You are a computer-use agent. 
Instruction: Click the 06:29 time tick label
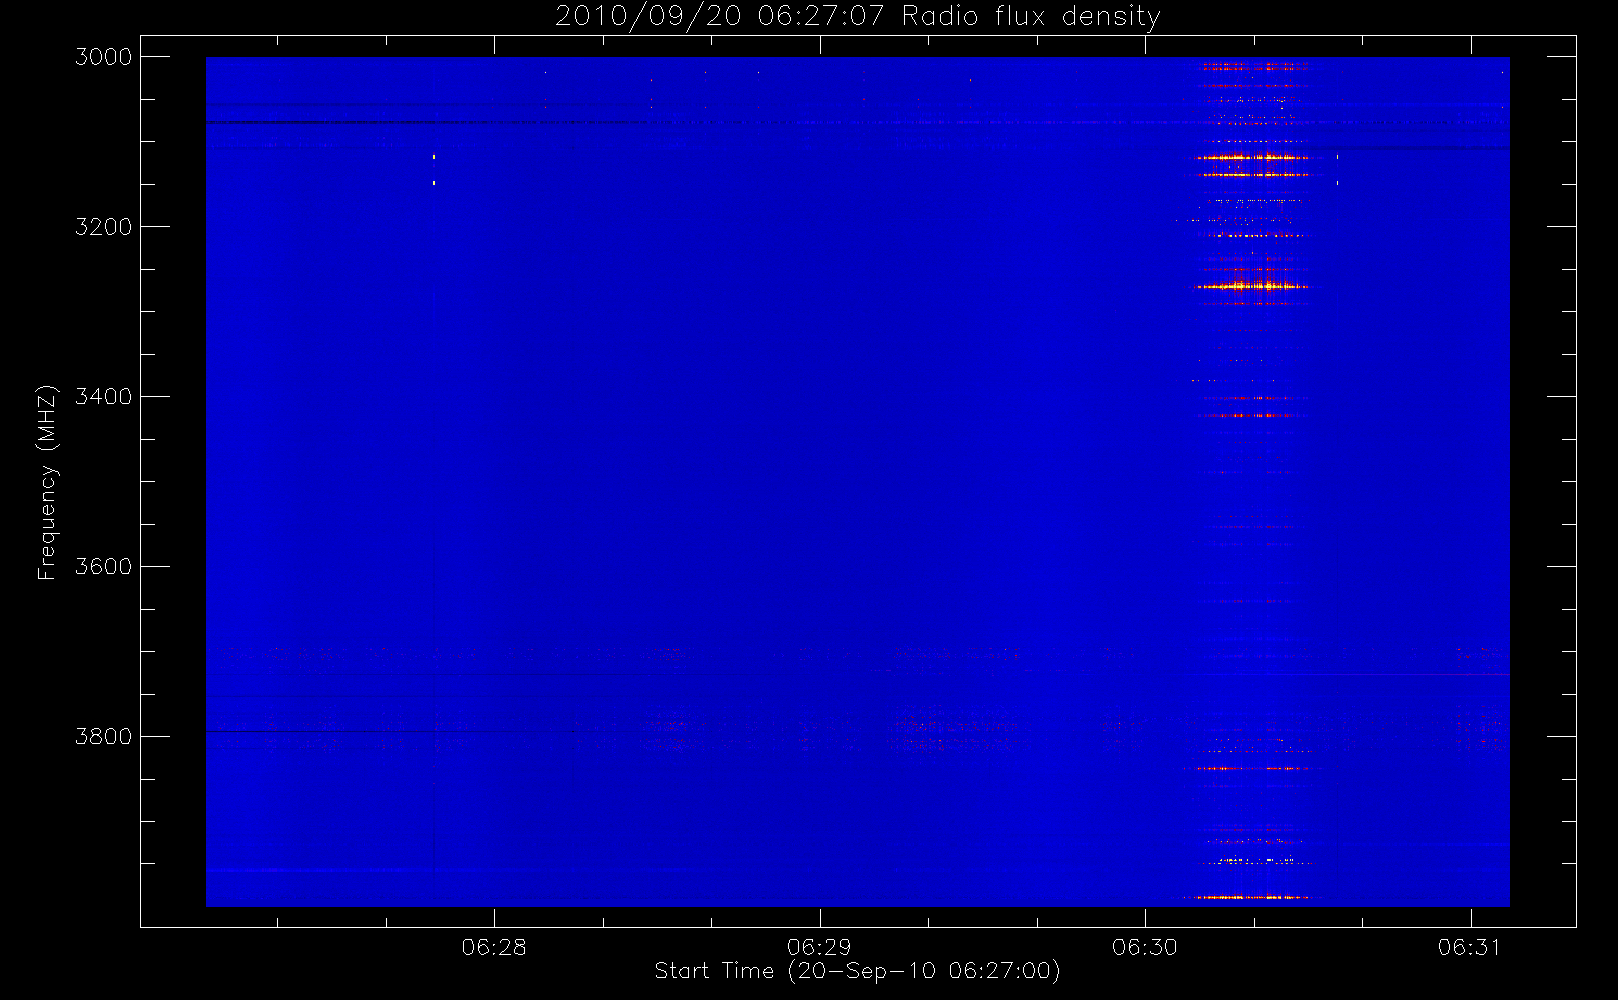pos(819,947)
